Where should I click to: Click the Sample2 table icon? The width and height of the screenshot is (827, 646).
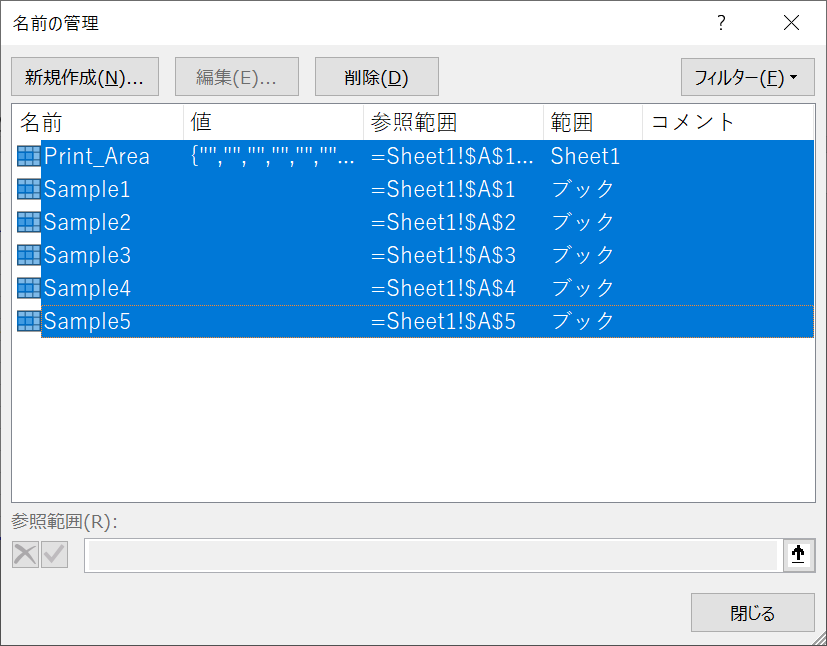click(x=28, y=222)
